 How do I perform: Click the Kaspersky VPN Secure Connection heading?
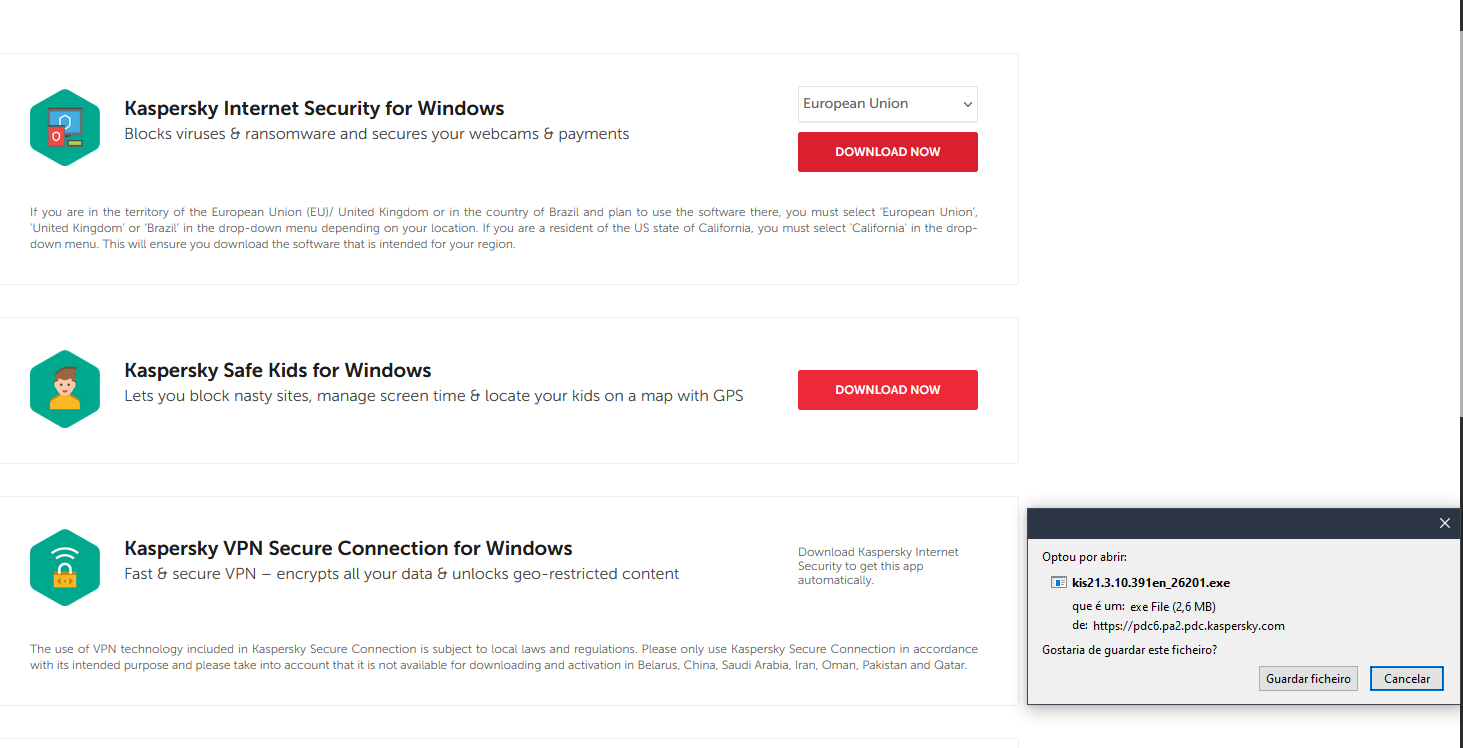(x=348, y=549)
